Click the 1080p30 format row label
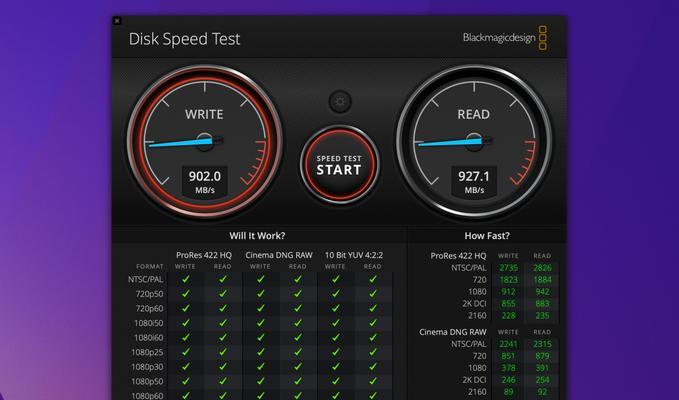 click(147, 367)
